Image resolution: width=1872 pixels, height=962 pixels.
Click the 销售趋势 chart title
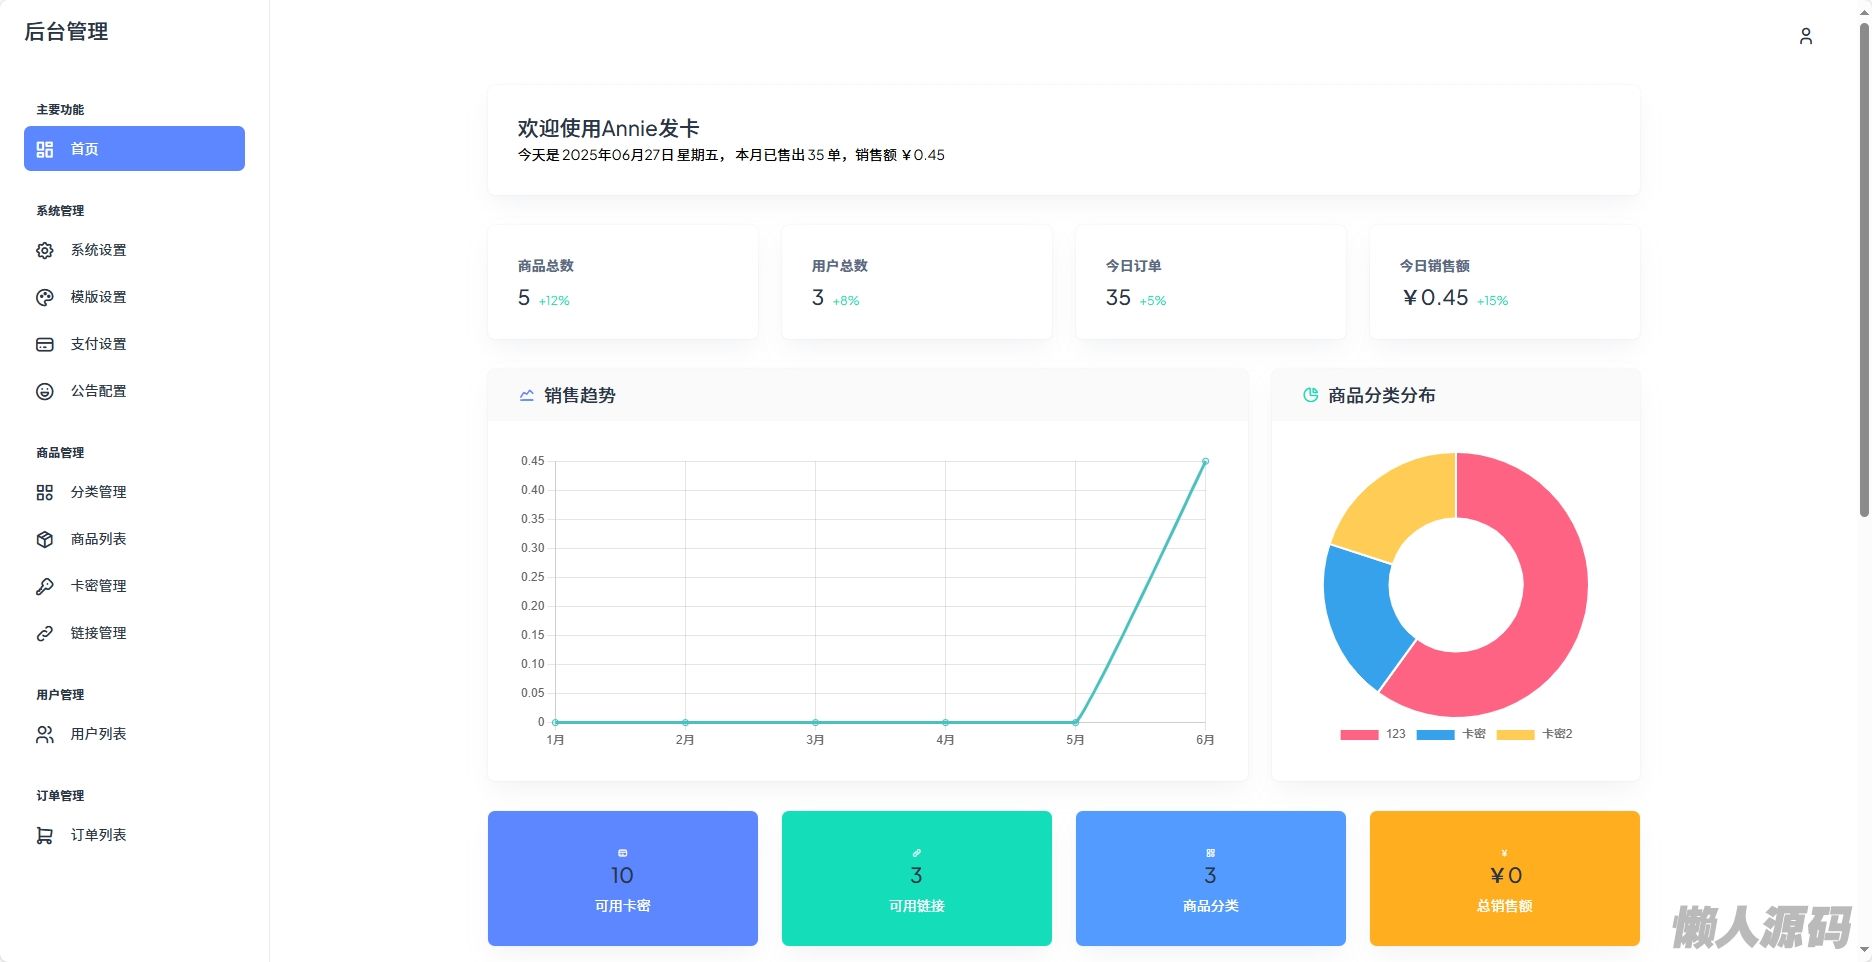(x=580, y=395)
